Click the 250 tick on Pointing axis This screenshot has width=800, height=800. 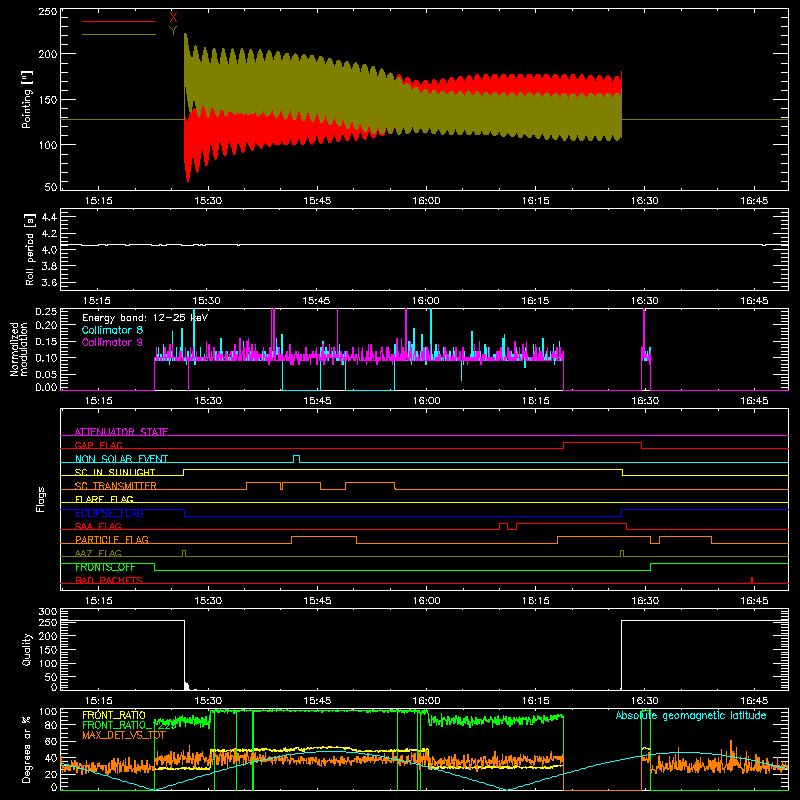click(47, 11)
